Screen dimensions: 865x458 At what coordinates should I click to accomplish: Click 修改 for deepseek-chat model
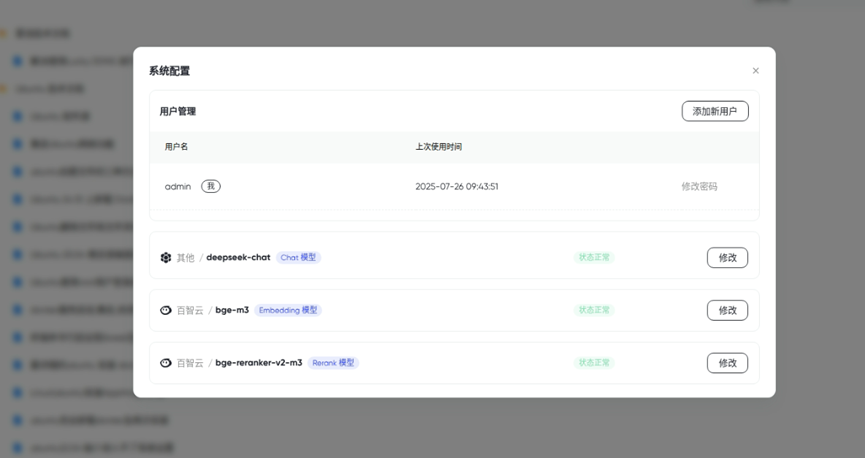tap(727, 258)
